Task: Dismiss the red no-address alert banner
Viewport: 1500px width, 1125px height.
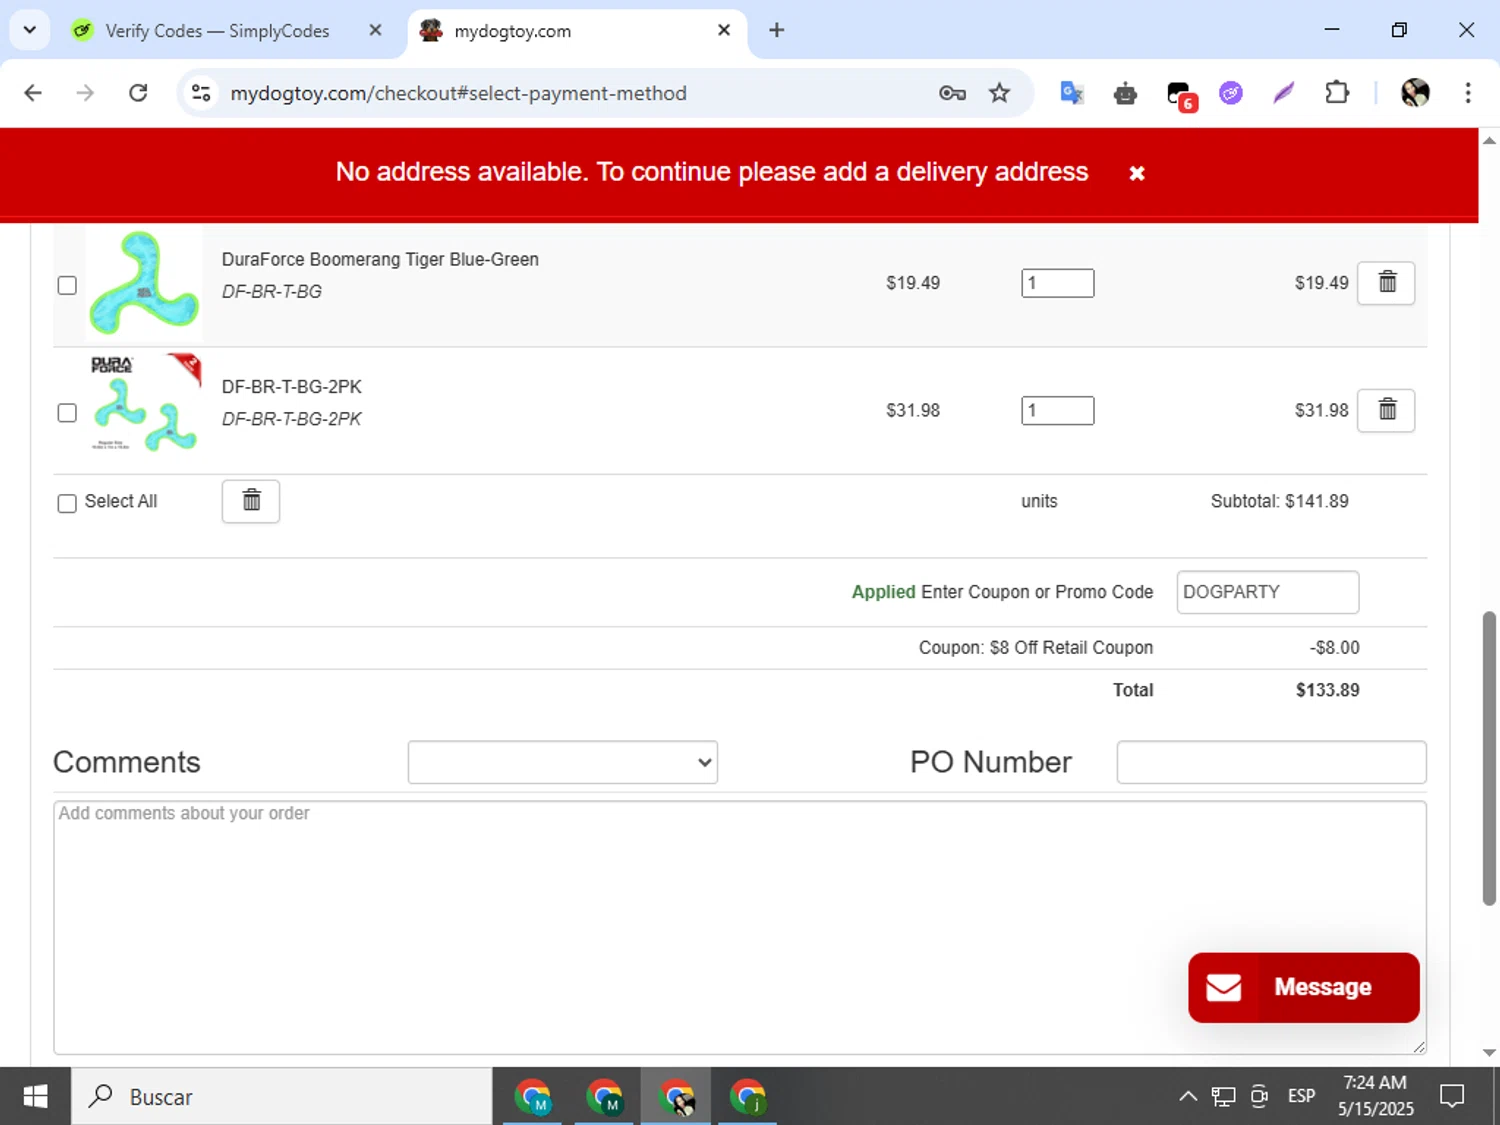Action: [1137, 173]
